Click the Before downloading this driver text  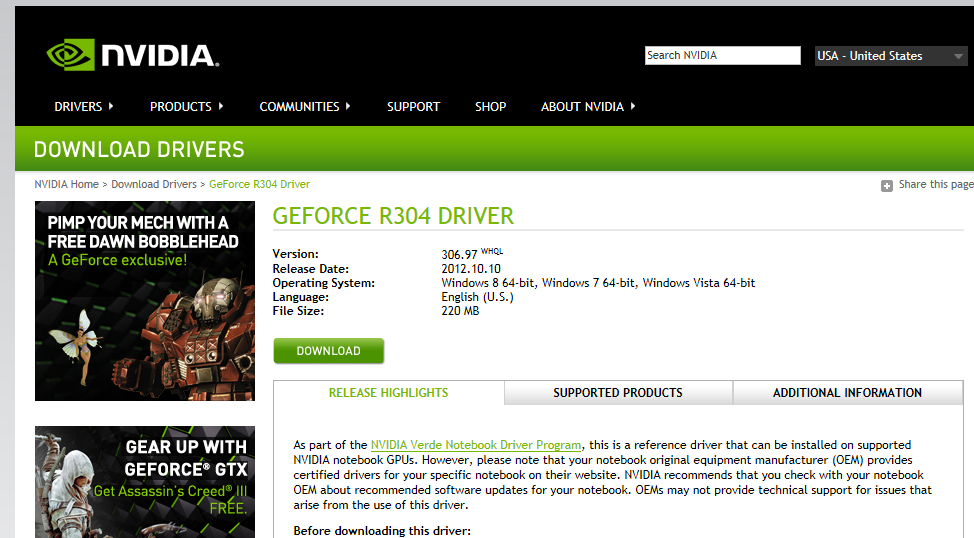(382, 531)
